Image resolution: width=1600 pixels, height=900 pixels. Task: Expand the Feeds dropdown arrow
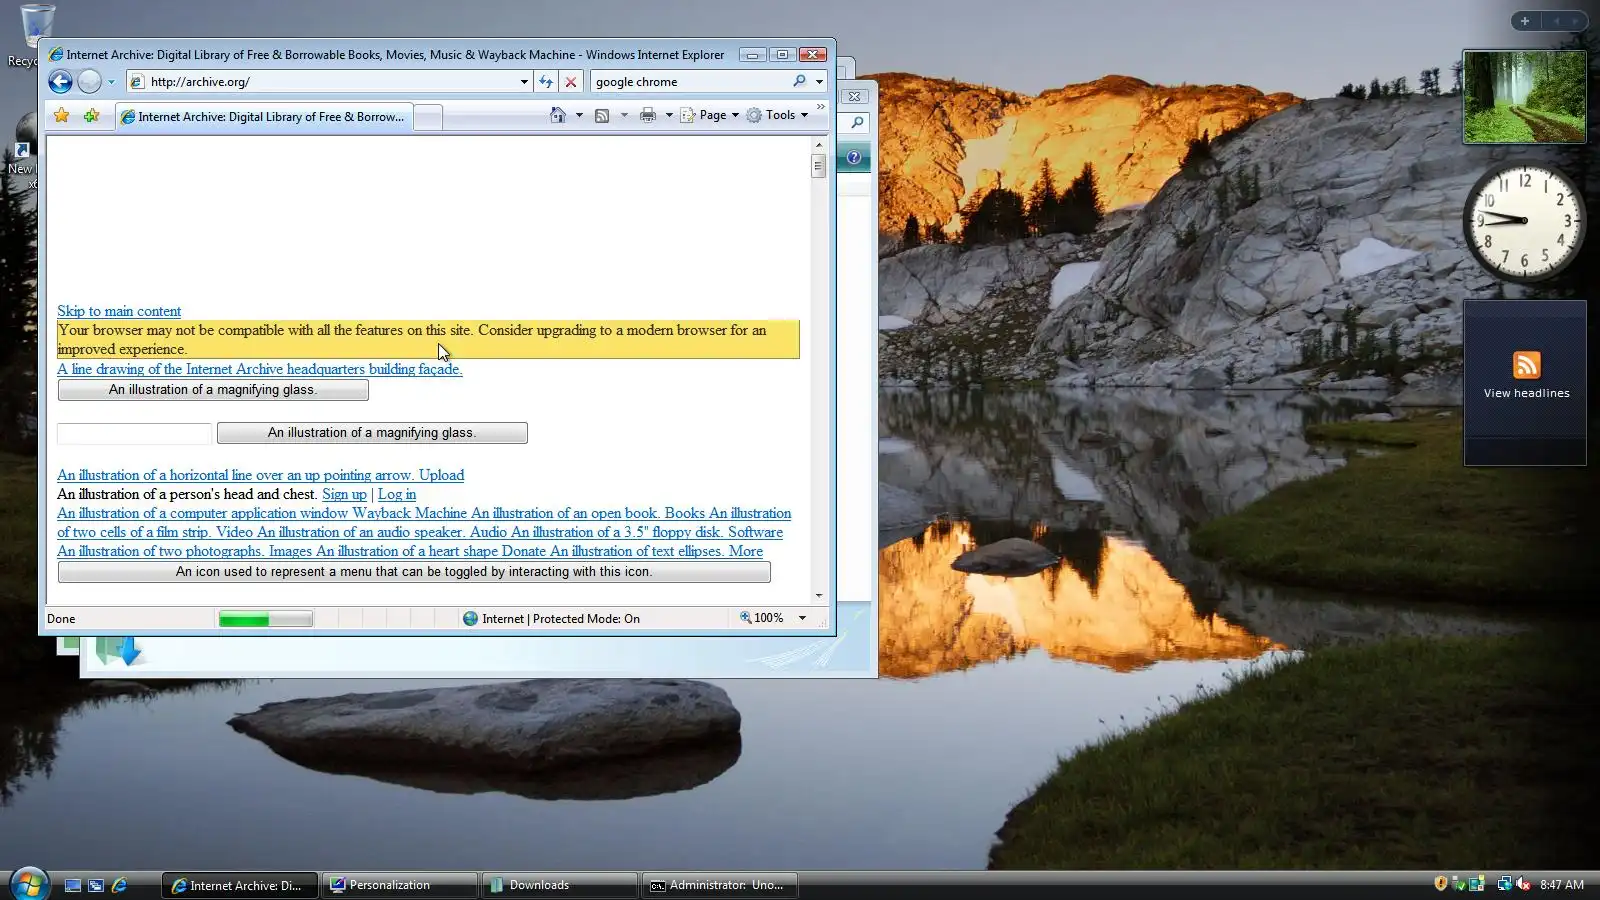(624, 115)
